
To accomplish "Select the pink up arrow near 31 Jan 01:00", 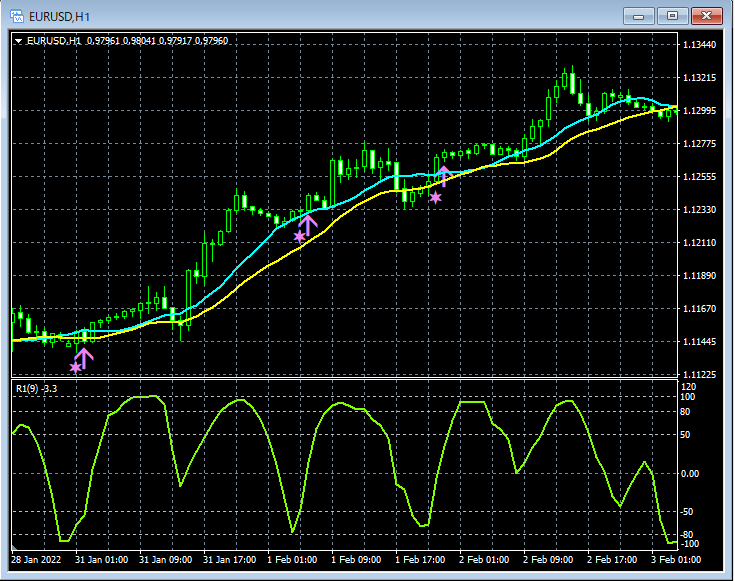I will pyautogui.click(x=84, y=358).
